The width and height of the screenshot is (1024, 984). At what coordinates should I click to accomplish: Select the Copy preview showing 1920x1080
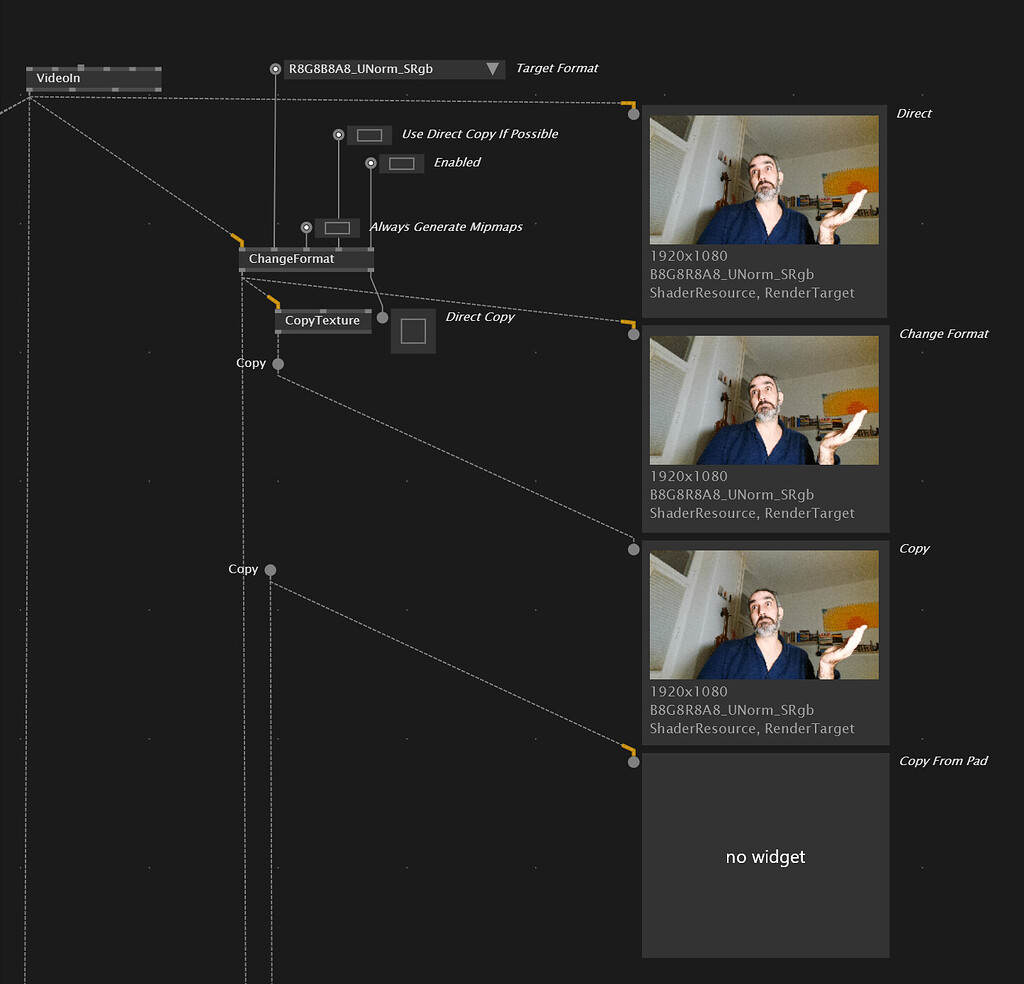(x=764, y=614)
